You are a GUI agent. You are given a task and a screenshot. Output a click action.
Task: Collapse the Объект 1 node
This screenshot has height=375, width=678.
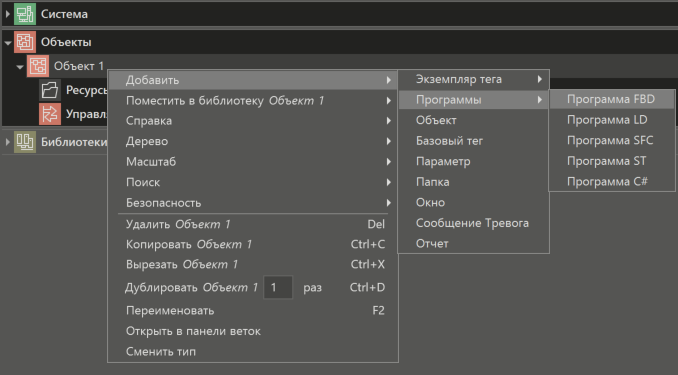[x=20, y=67]
